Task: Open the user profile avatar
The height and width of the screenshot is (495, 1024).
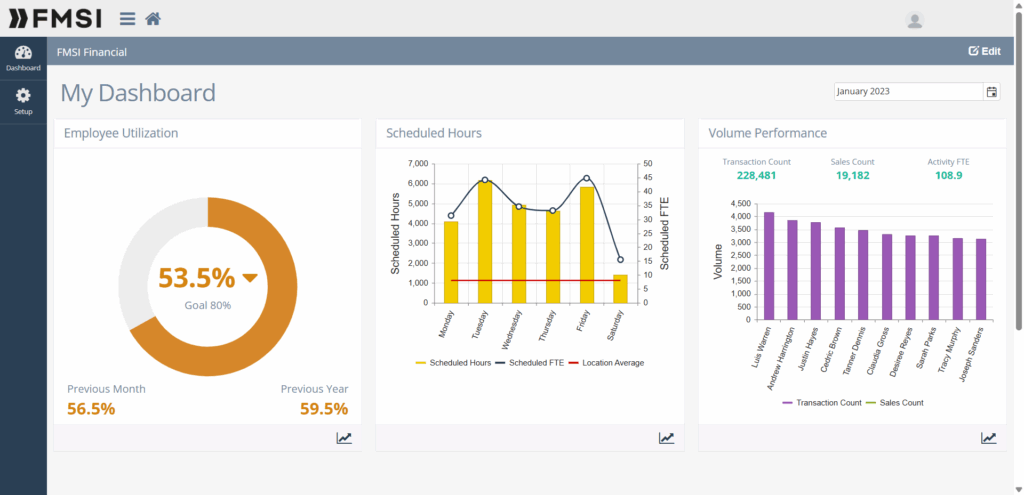Action: point(914,20)
